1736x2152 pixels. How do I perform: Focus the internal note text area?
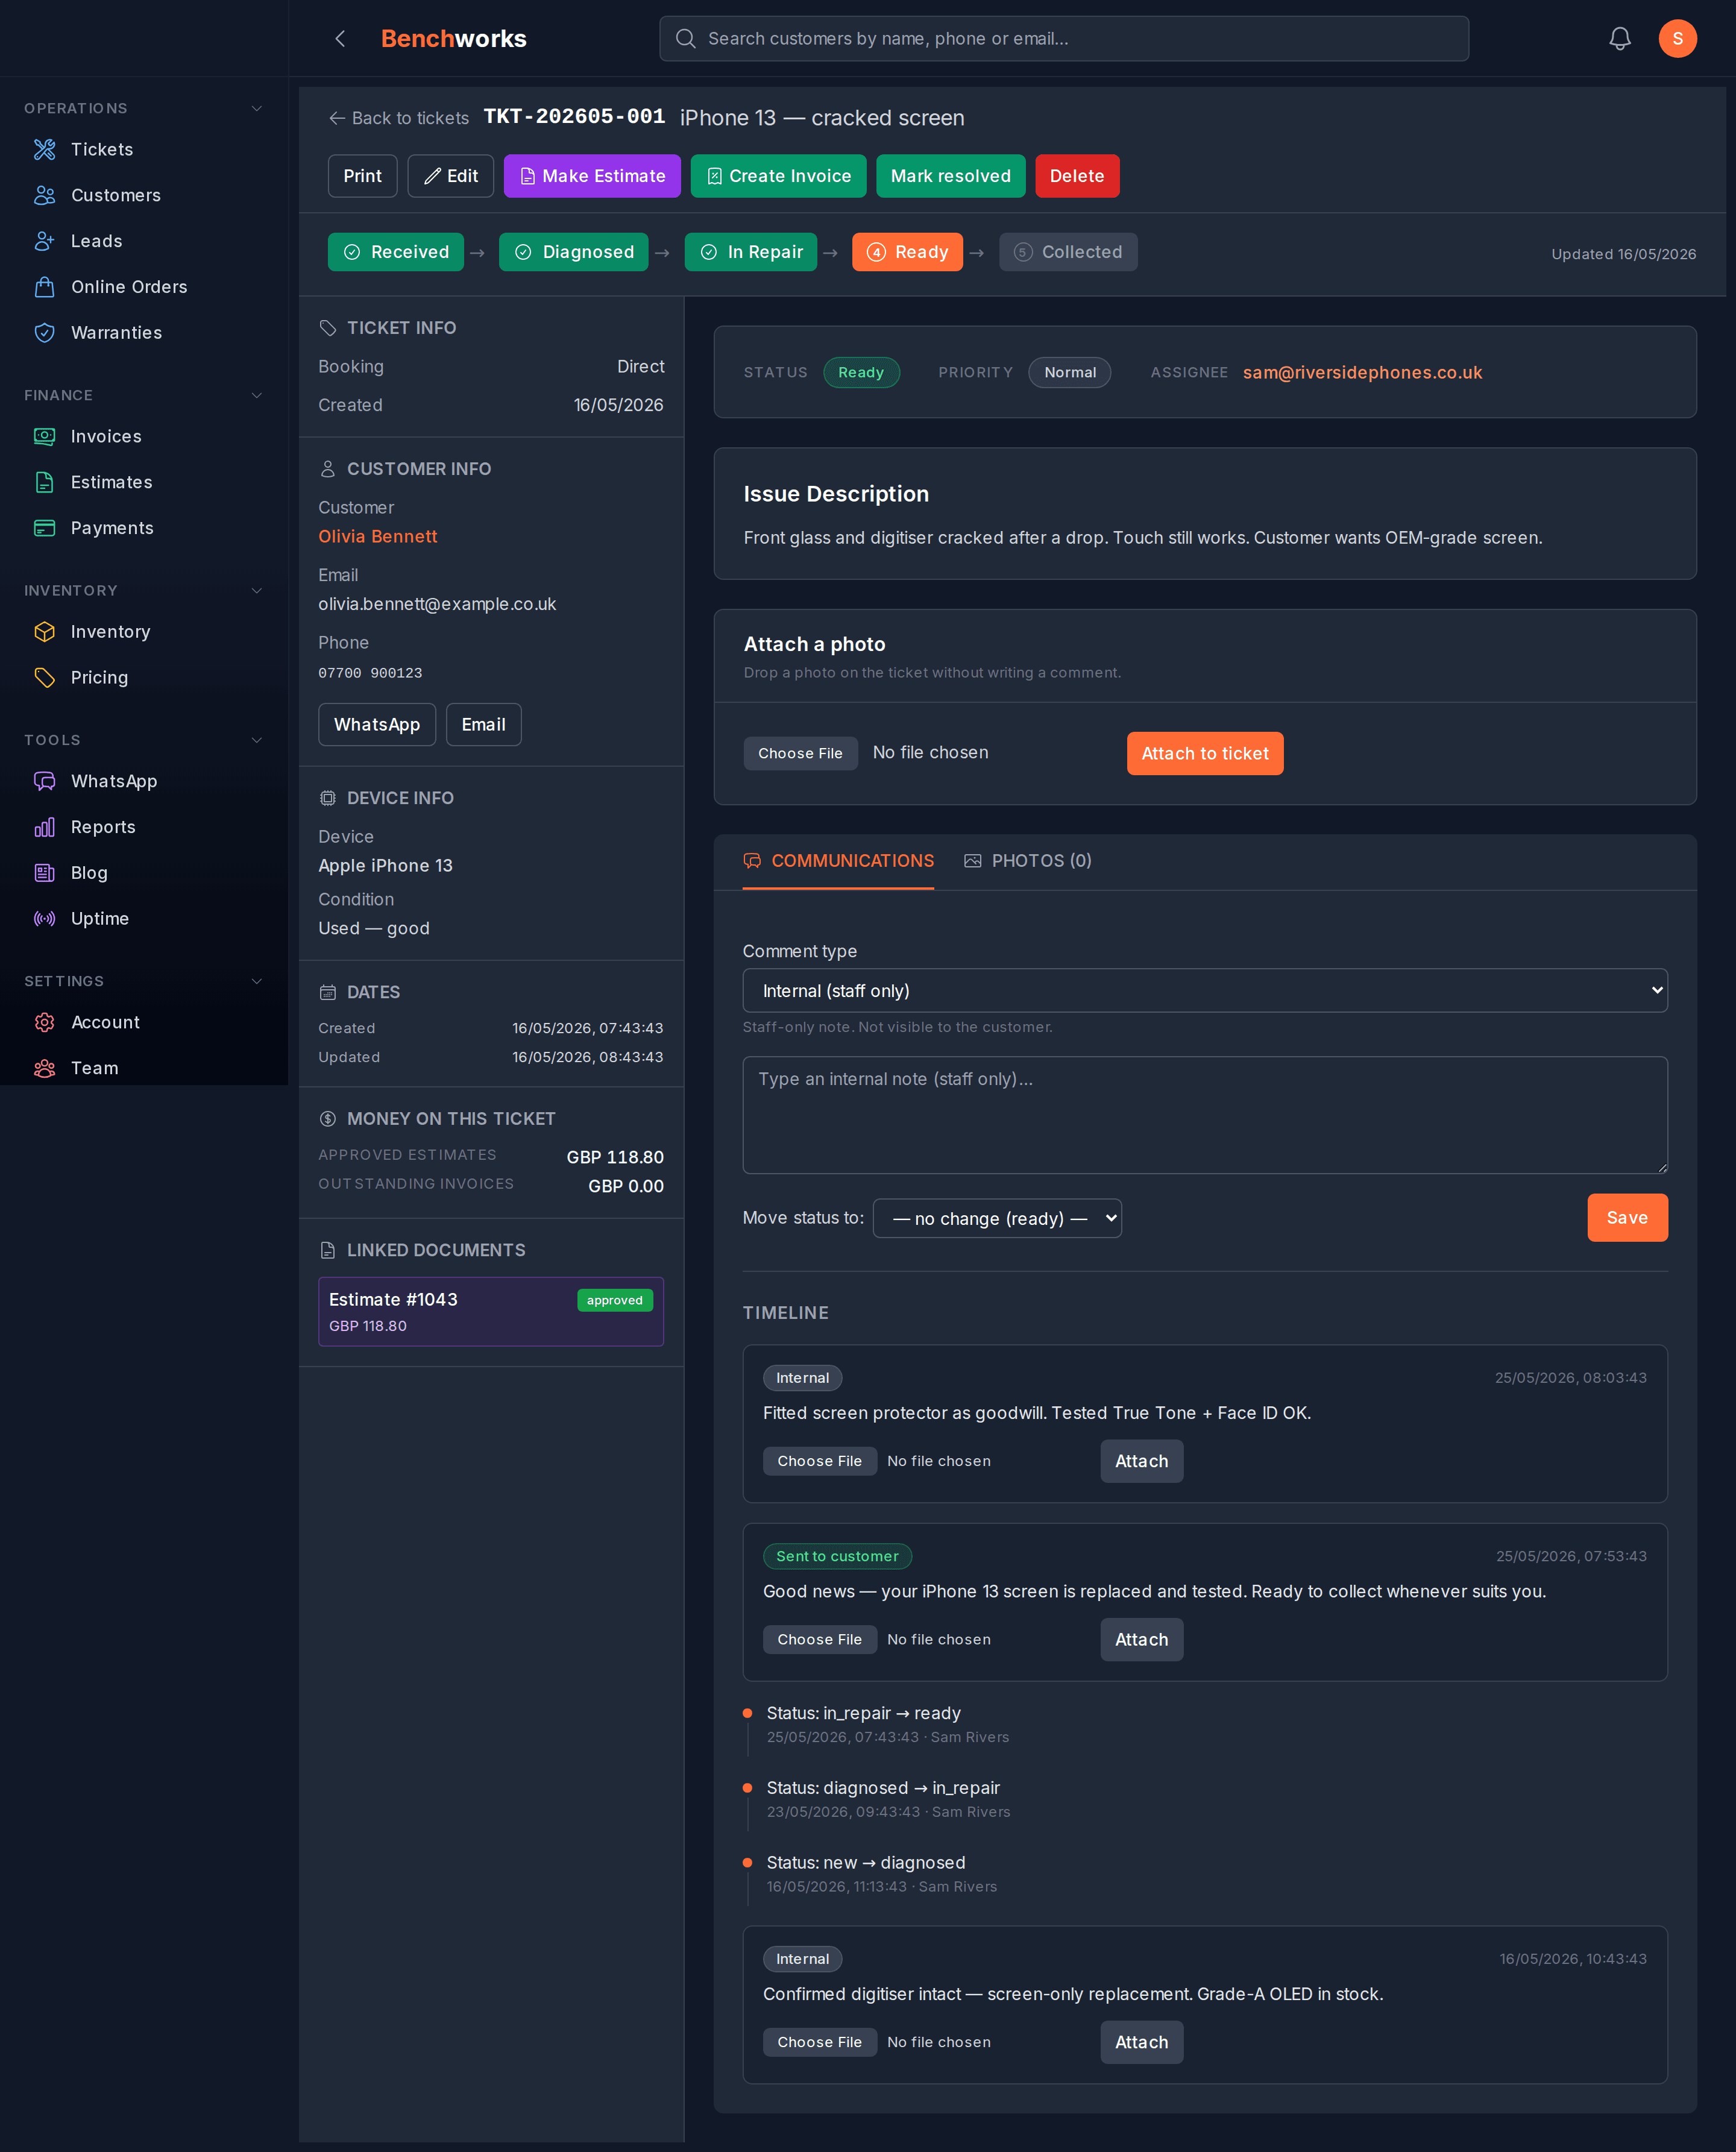tap(1205, 1116)
